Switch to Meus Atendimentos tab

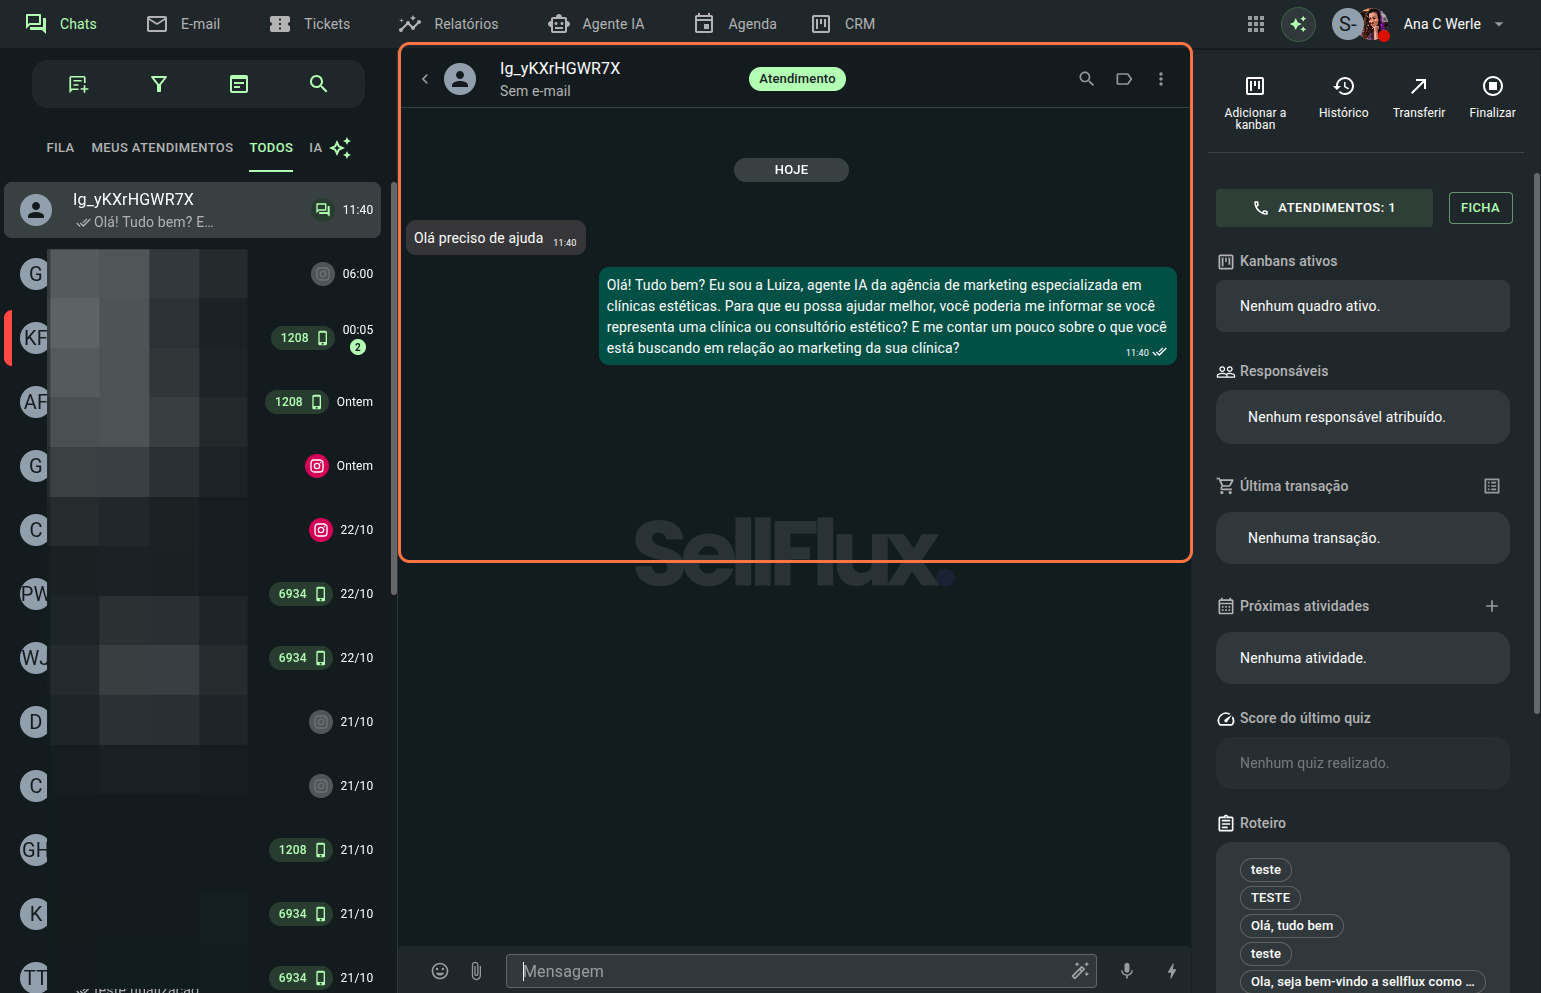(x=162, y=148)
